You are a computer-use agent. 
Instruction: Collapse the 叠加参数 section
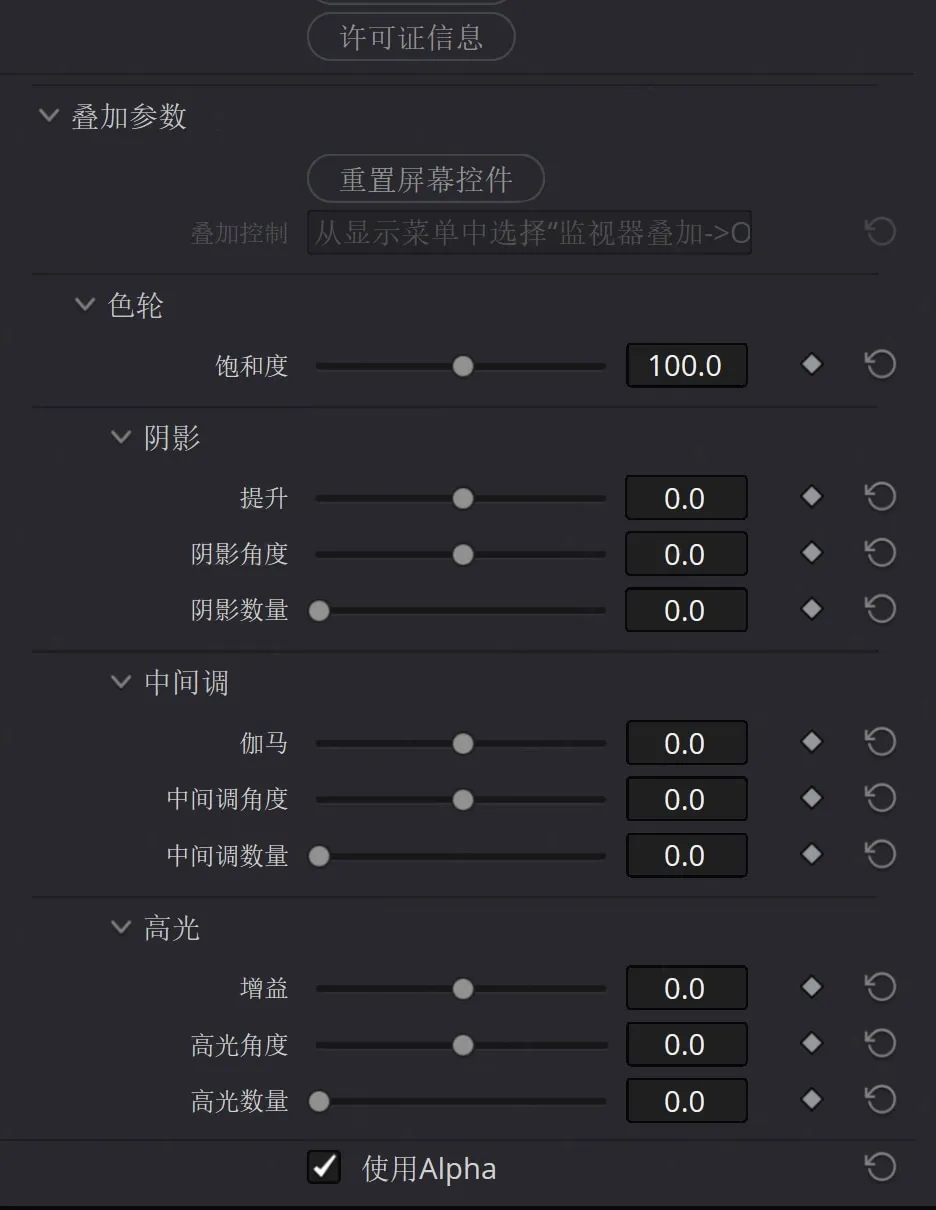click(48, 116)
